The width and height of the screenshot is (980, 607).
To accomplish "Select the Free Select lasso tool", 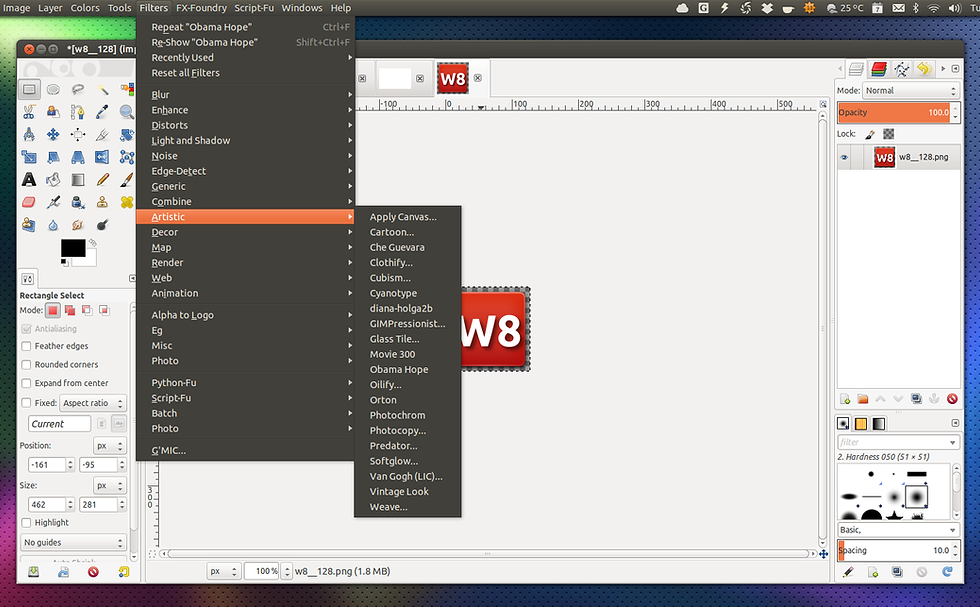I will pos(78,89).
